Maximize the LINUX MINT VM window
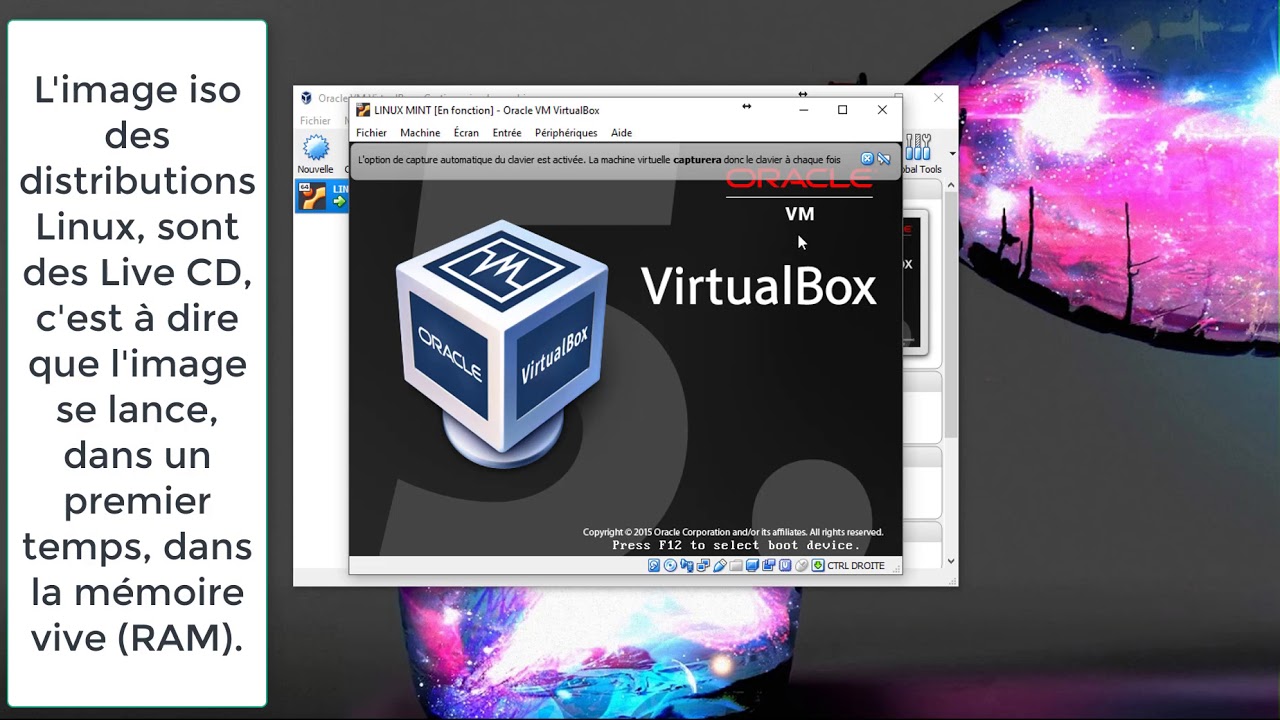Viewport: 1280px width, 720px height. pos(842,110)
